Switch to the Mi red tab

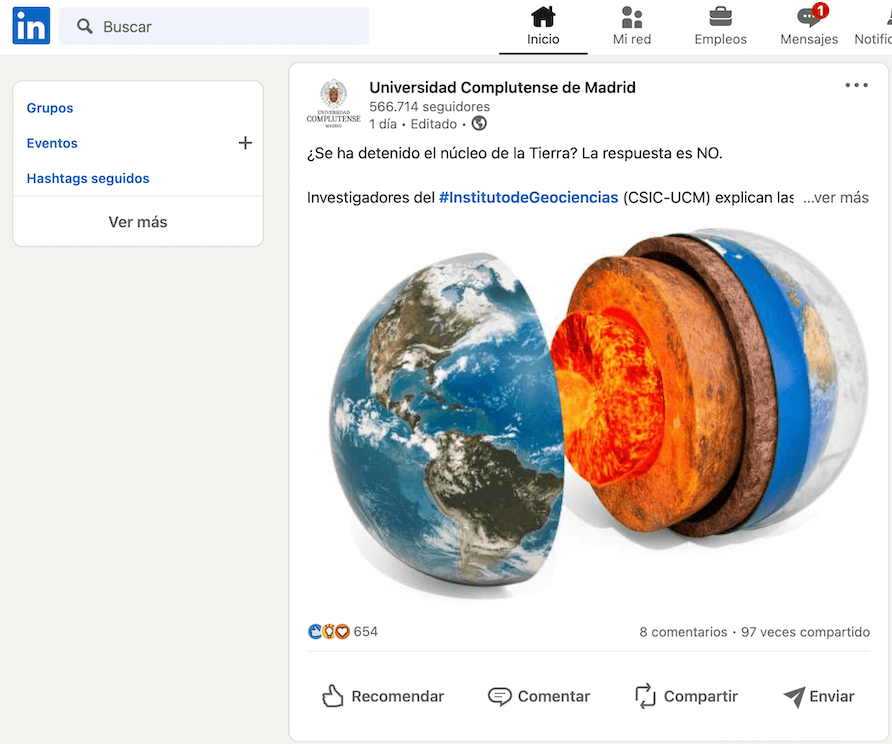click(x=631, y=28)
